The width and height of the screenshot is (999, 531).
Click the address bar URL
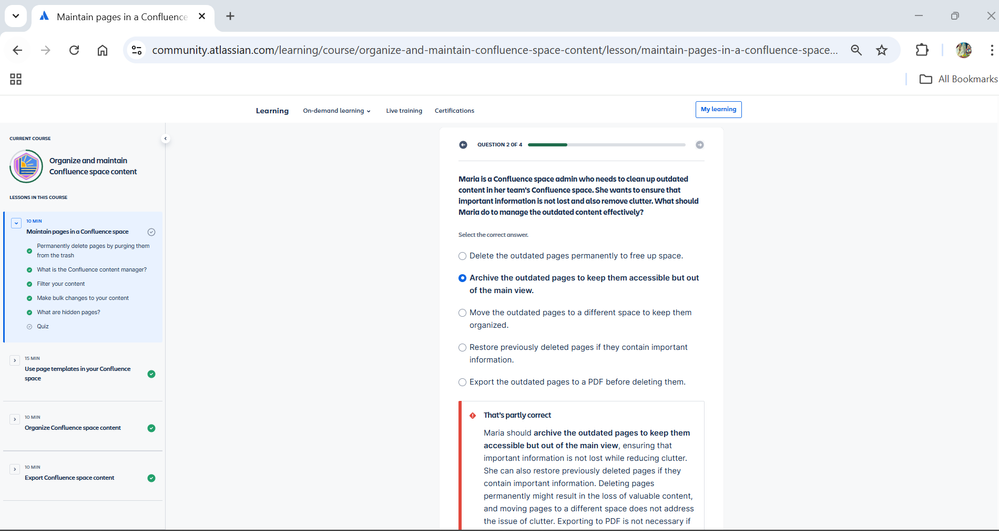[x=495, y=50]
